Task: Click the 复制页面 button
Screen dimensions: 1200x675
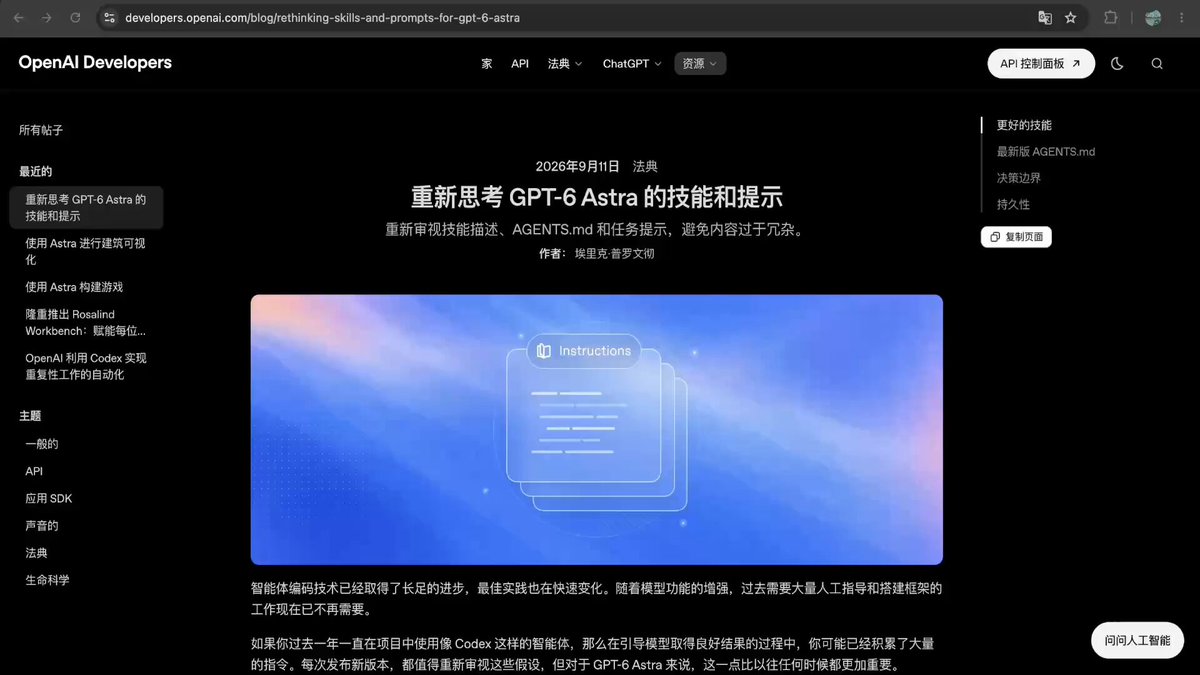Action: pyautogui.click(x=1016, y=237)
